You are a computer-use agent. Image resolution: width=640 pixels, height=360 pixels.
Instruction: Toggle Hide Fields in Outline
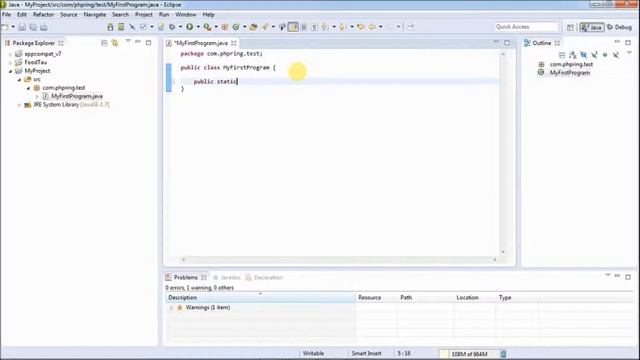coord(584,55)
